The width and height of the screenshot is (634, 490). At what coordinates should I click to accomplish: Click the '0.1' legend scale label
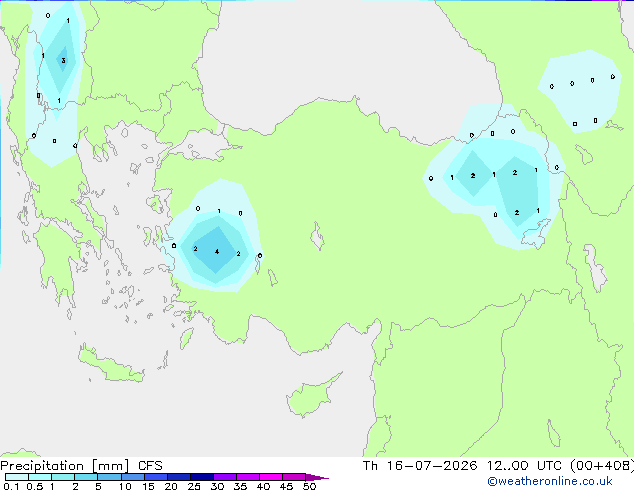11,486
